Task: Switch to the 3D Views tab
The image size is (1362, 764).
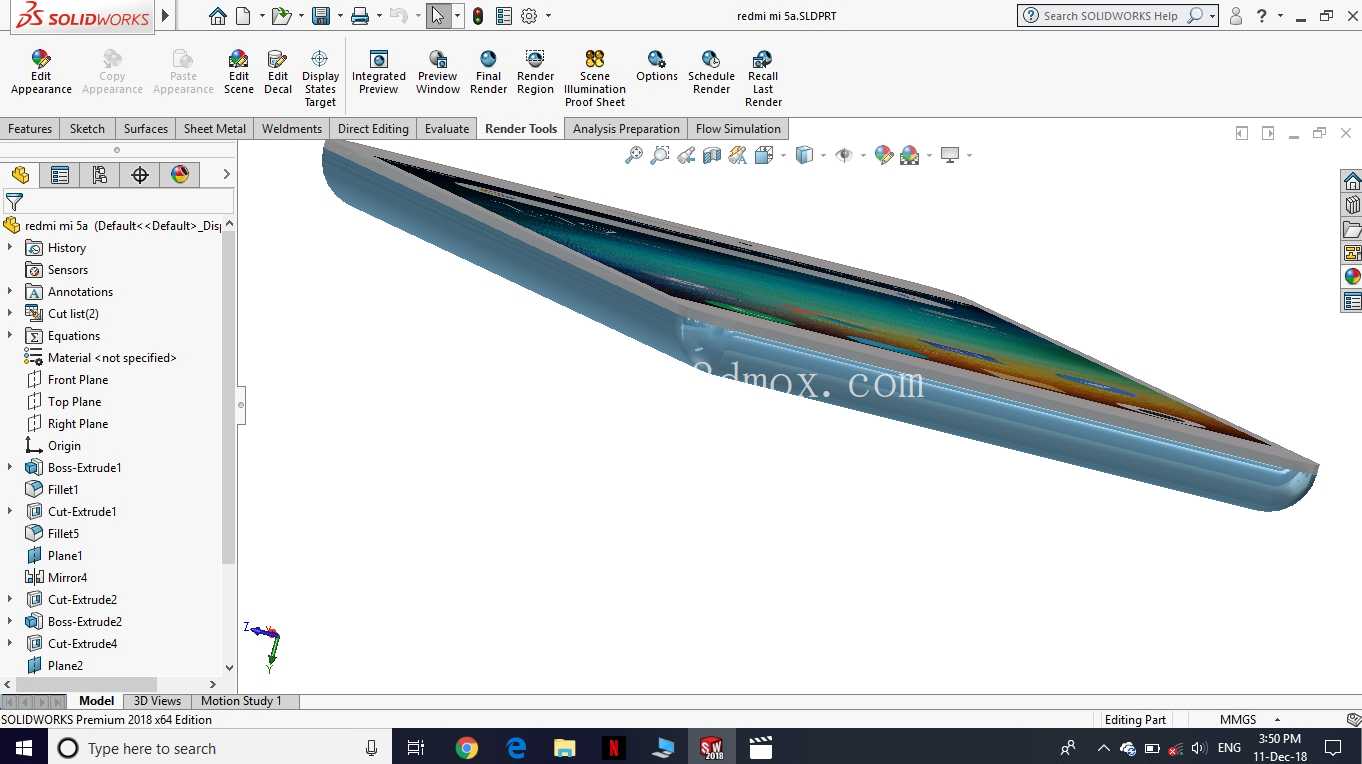Action: [x=157, y=701]
